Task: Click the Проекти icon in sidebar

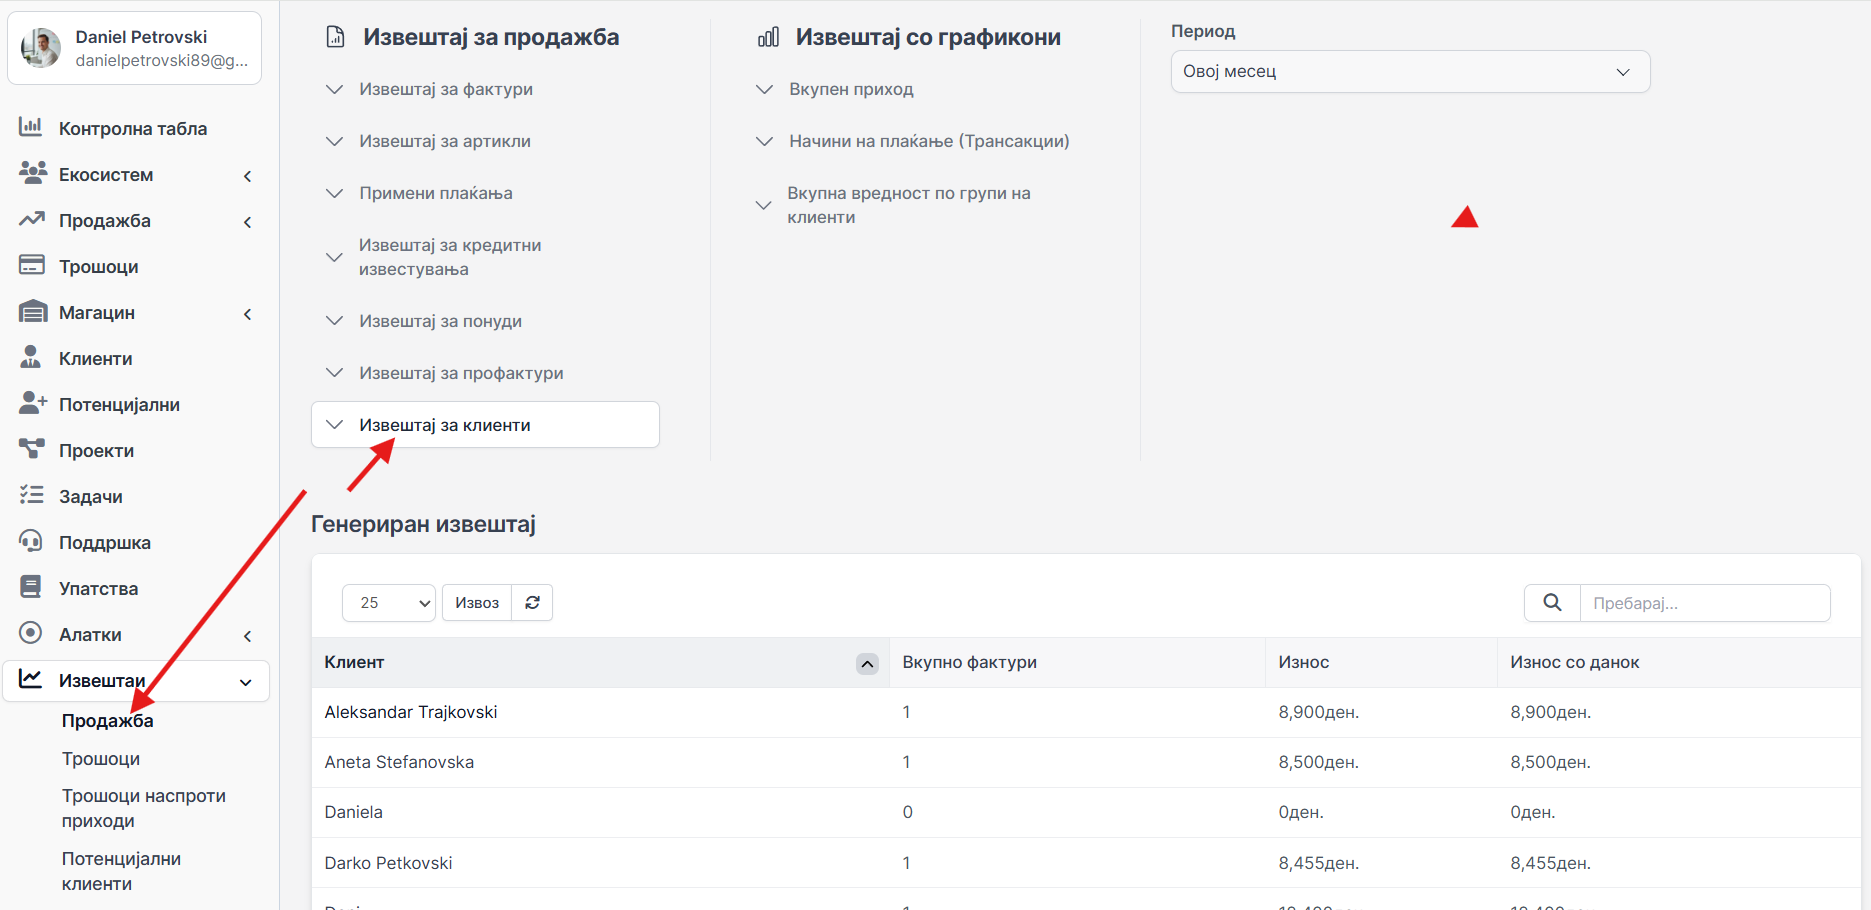Action: (x=31, y=449)
